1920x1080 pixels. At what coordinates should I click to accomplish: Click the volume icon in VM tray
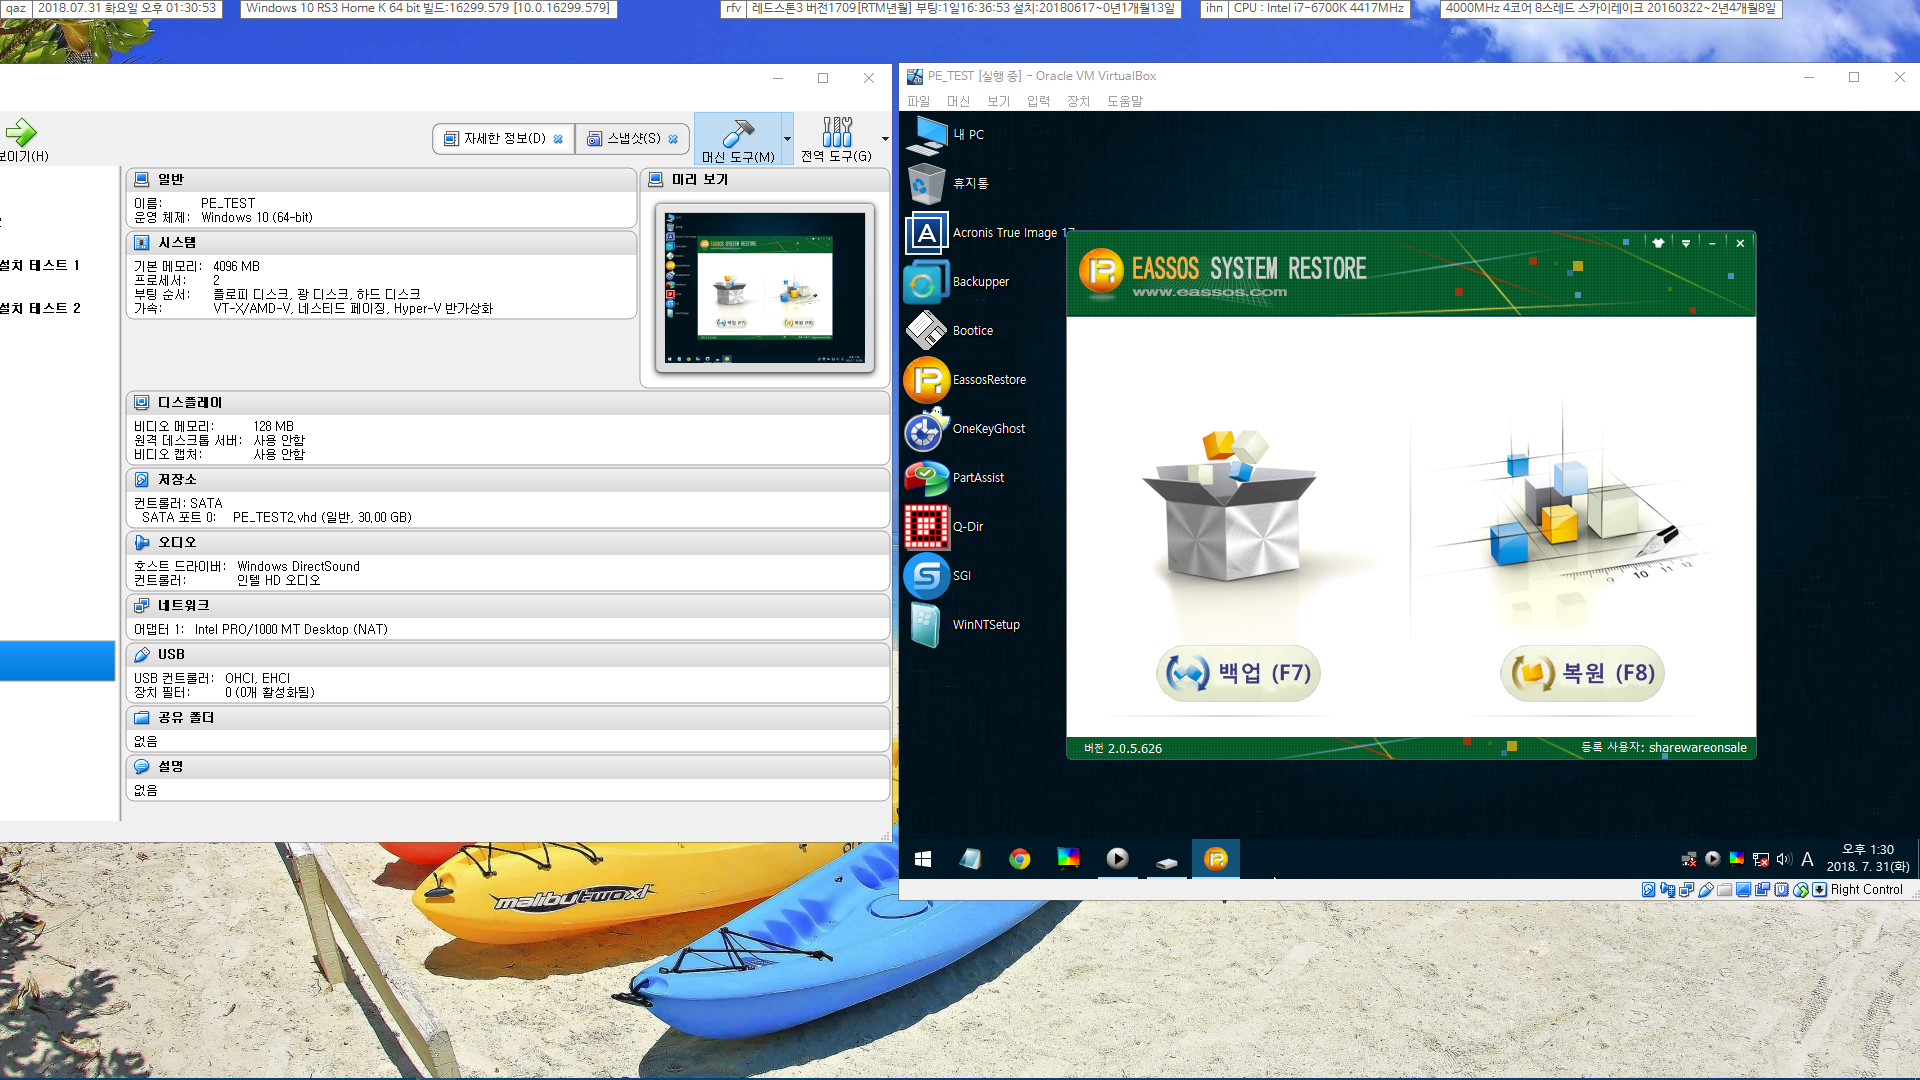[1784, 859]
